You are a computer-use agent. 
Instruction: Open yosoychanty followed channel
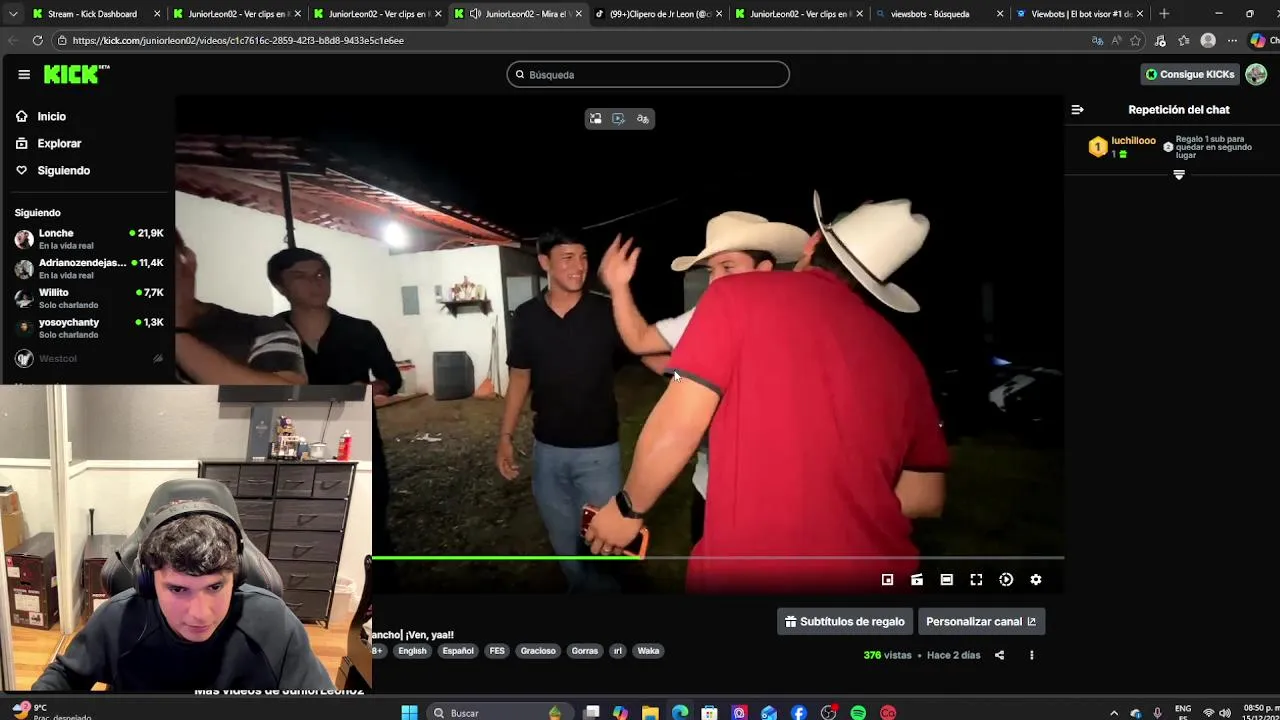[x=89, y=328]
